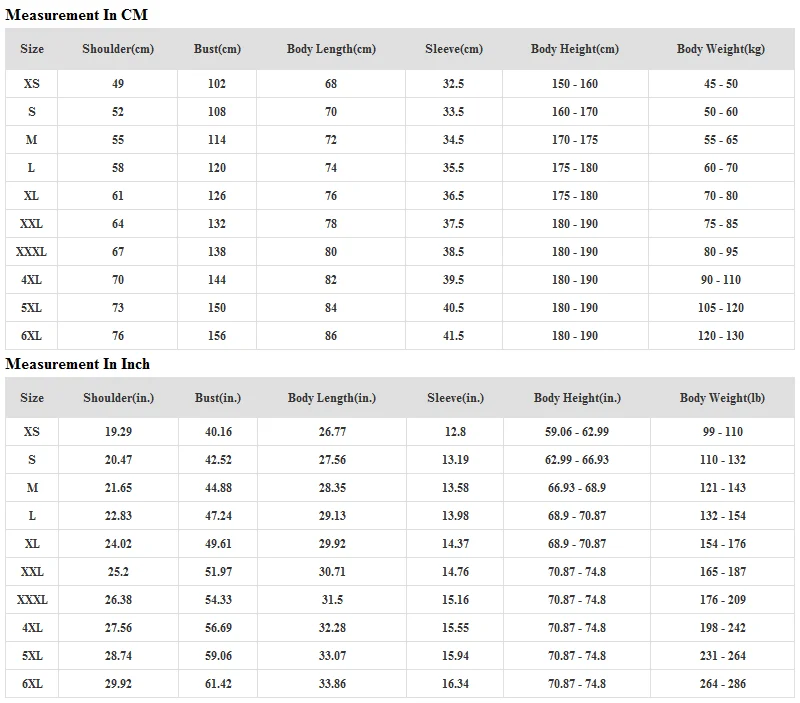The image size is (800, 703).
Task: Select the 6XL size cell in inch table
Action: point(32,684)
